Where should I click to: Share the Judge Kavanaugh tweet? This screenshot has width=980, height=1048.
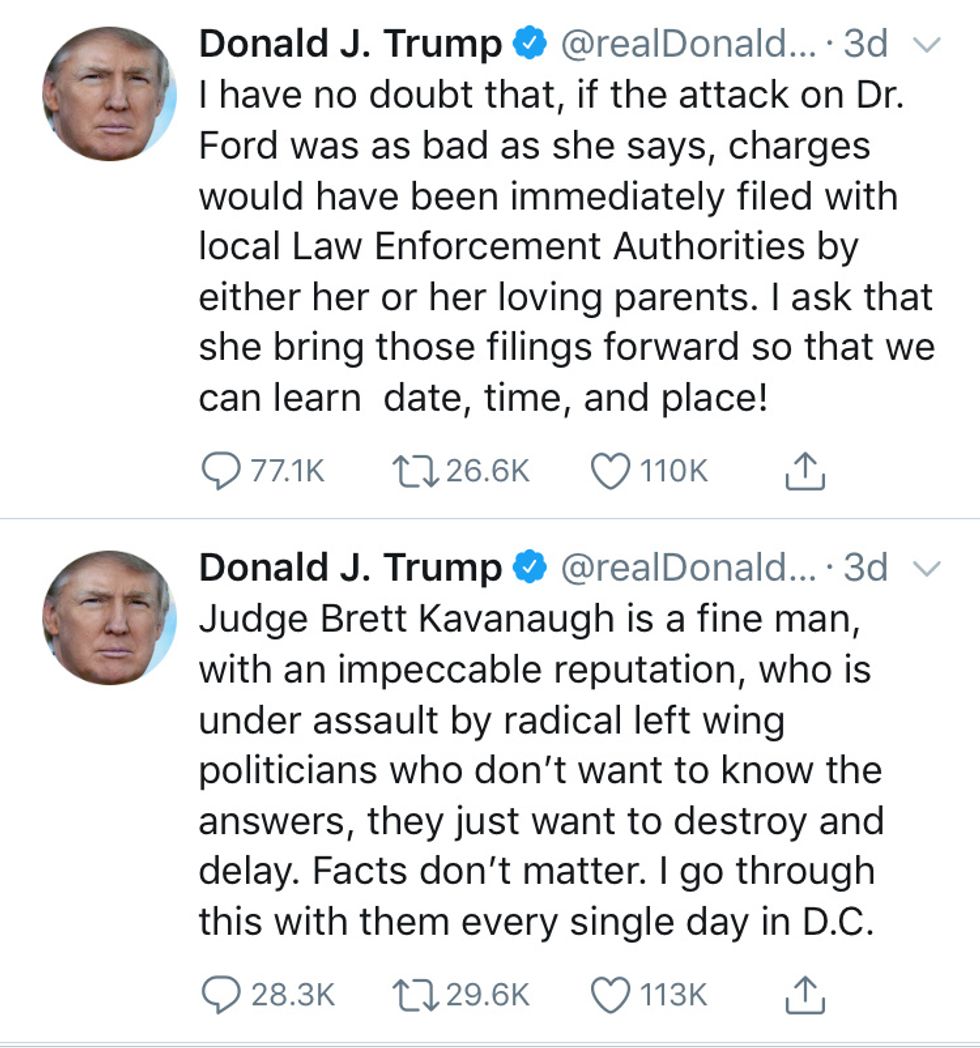[x=804, y=995]
